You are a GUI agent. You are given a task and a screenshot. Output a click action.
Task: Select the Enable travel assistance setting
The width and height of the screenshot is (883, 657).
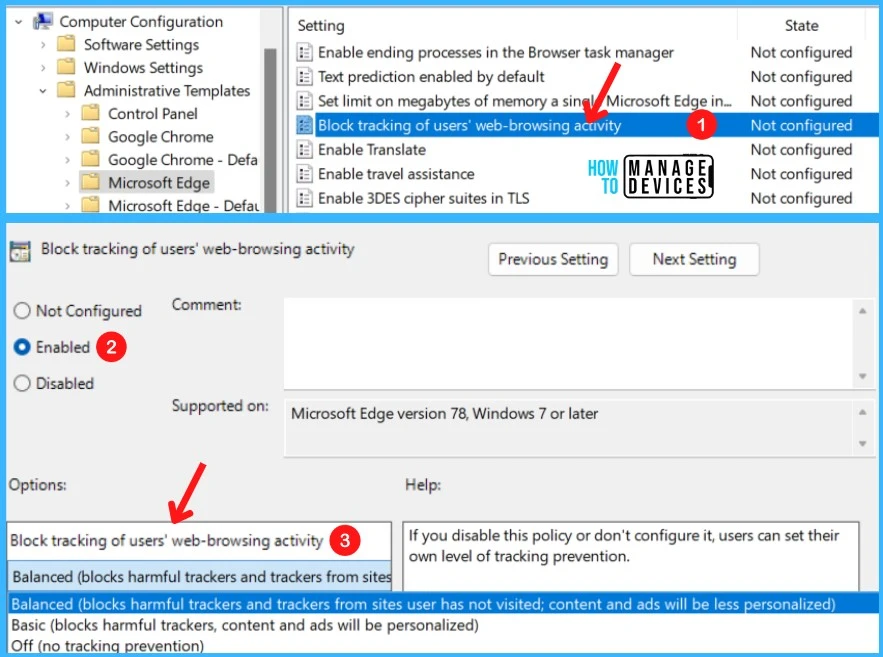tap(396, 174)
